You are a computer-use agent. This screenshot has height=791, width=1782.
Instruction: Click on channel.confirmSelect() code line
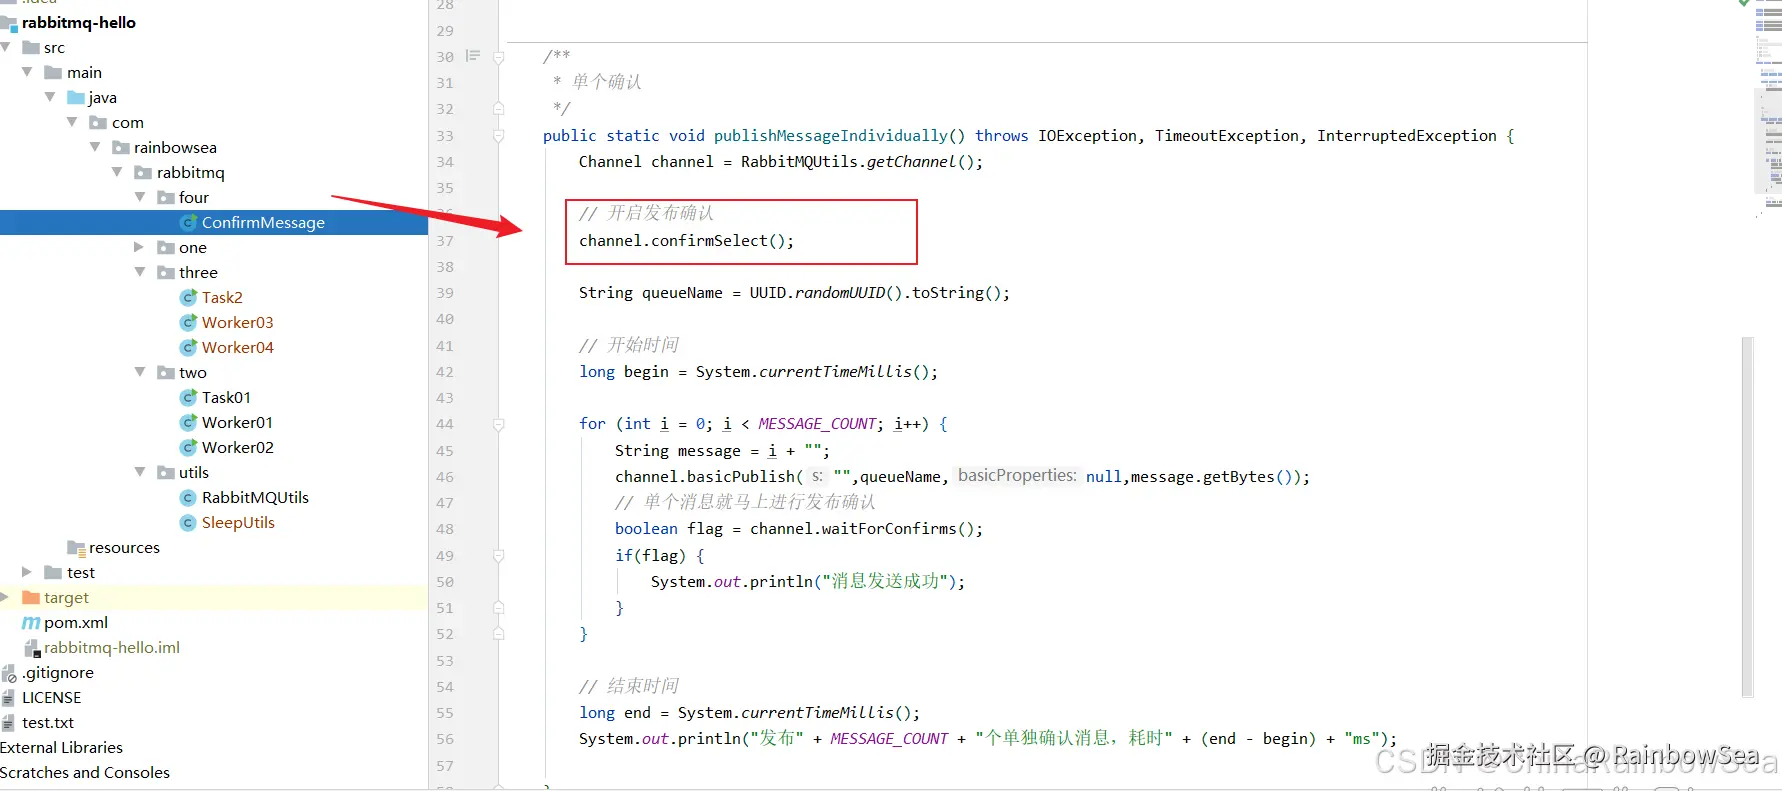[x=686, y=240]
